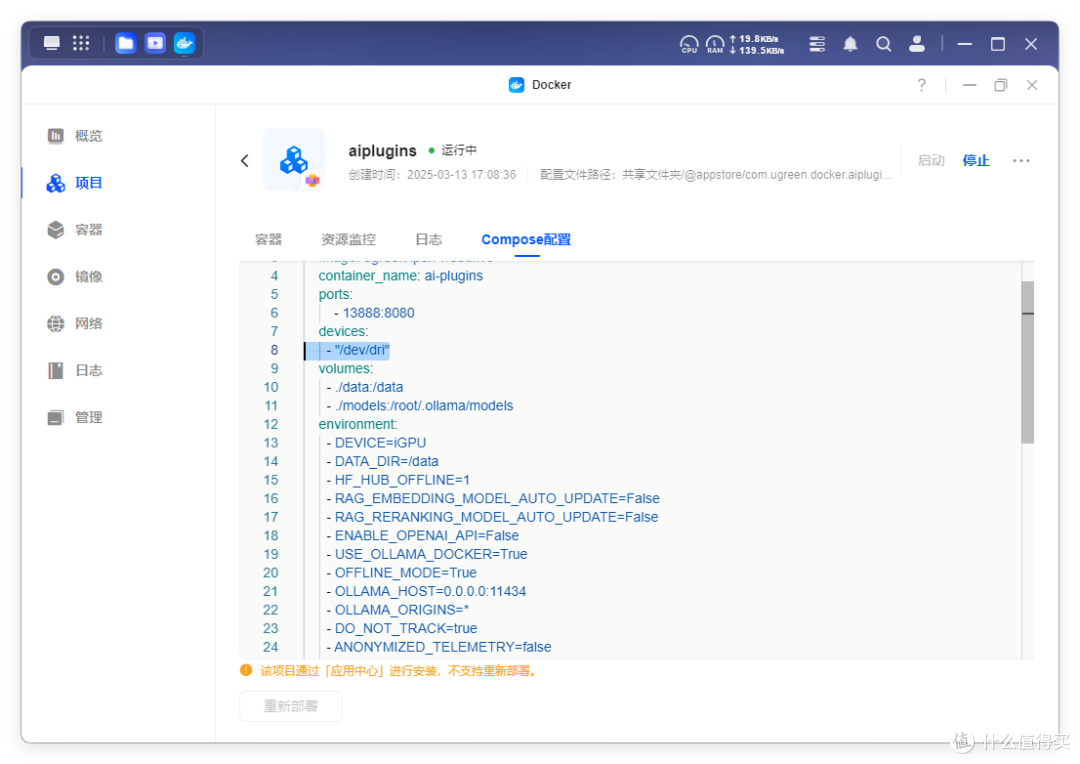
Task: Switch to the Docker taskbar icon
Action: 185,43
